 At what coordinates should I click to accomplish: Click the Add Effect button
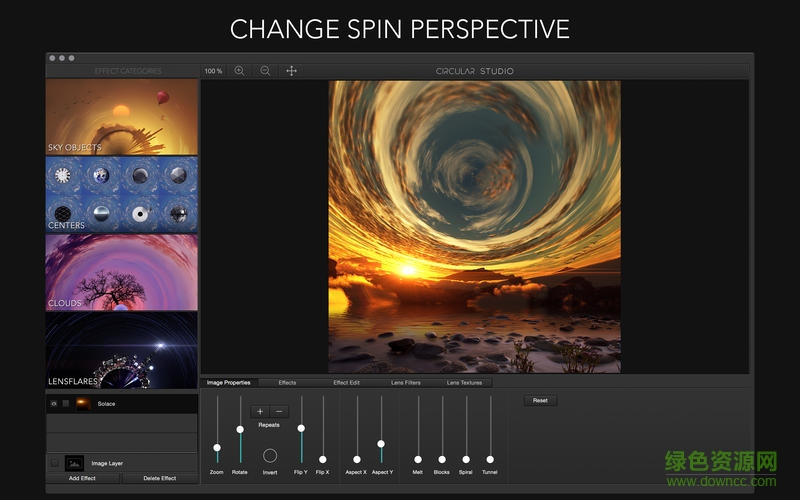[83, 479]
